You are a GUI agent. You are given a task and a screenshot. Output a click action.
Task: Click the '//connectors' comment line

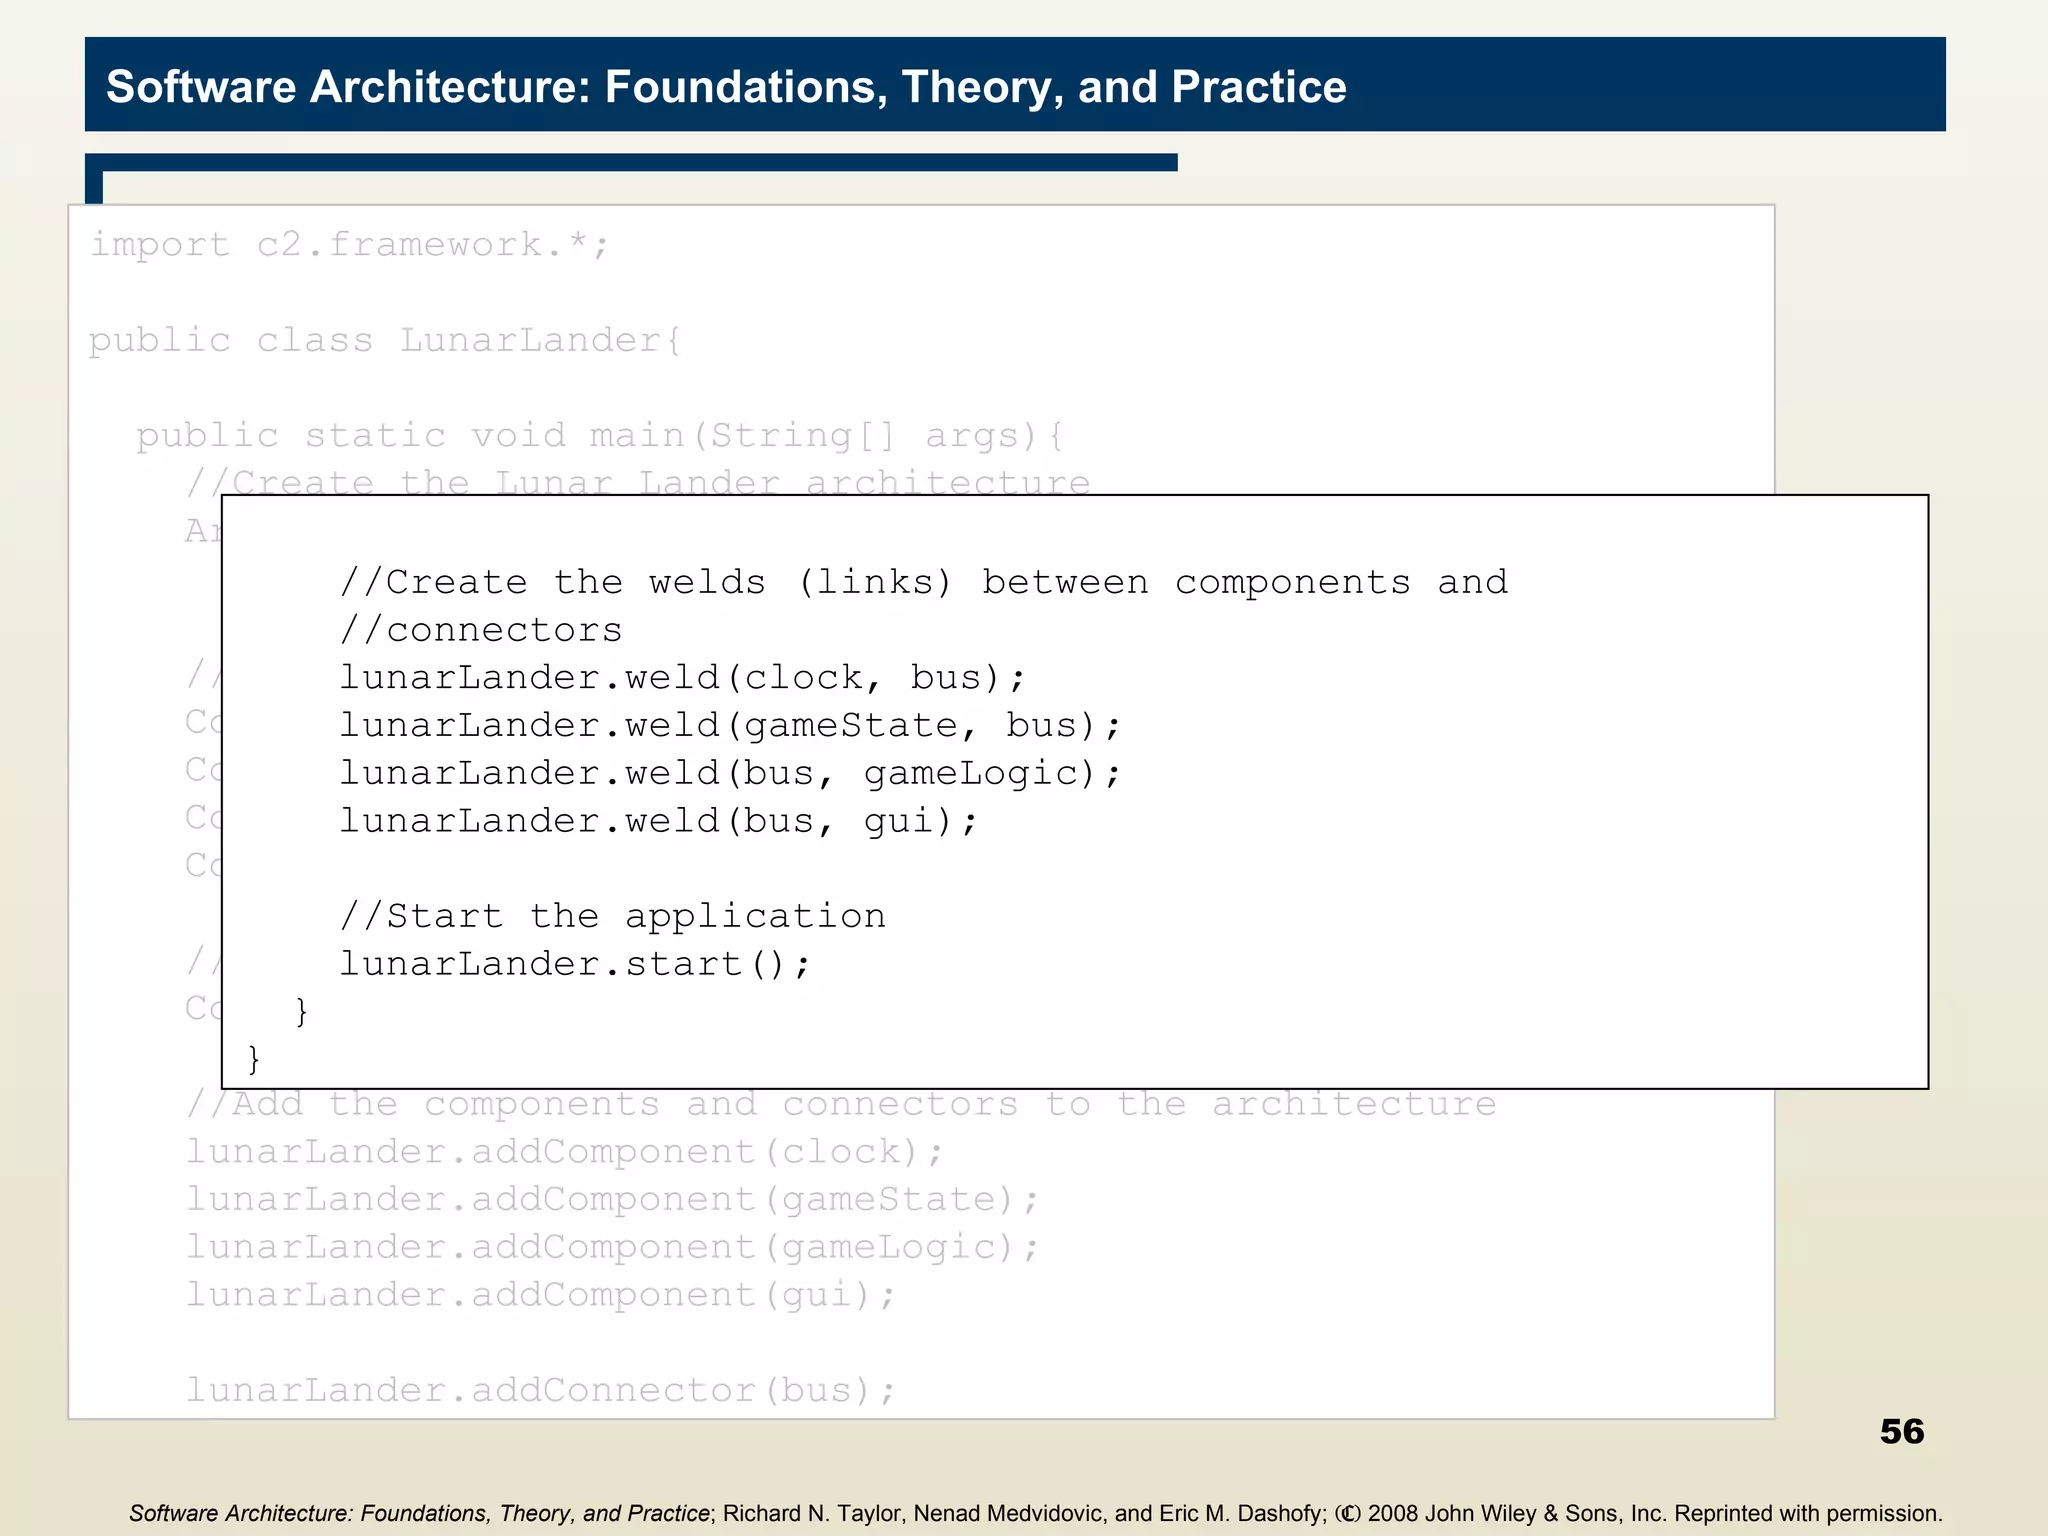pos(481,630)
